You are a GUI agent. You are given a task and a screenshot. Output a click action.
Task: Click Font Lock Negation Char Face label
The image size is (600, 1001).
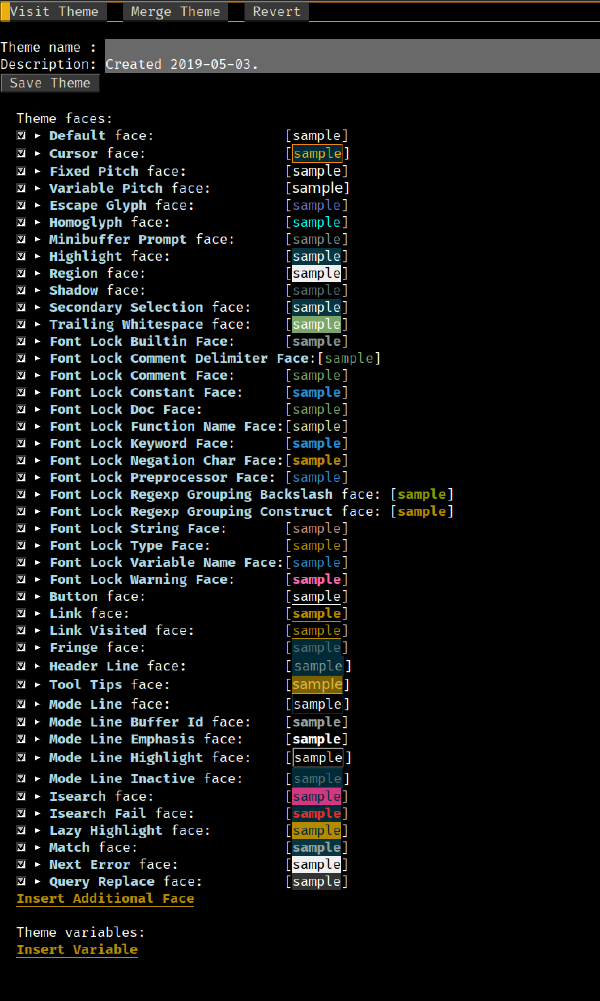(x=166, y=460)
